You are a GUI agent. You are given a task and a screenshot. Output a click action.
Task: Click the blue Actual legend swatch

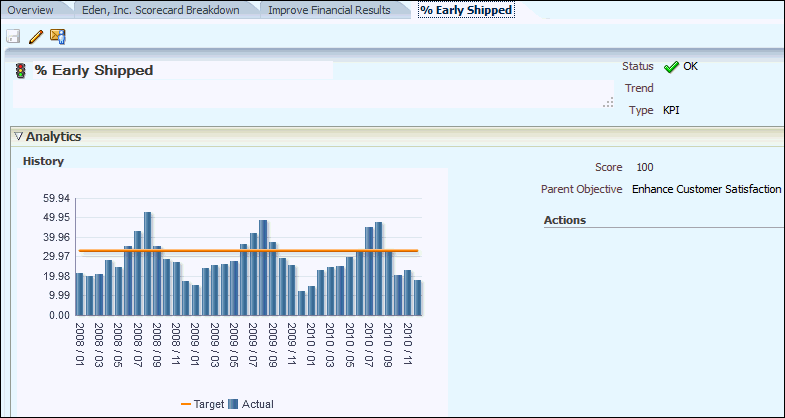tap(233, 404)
